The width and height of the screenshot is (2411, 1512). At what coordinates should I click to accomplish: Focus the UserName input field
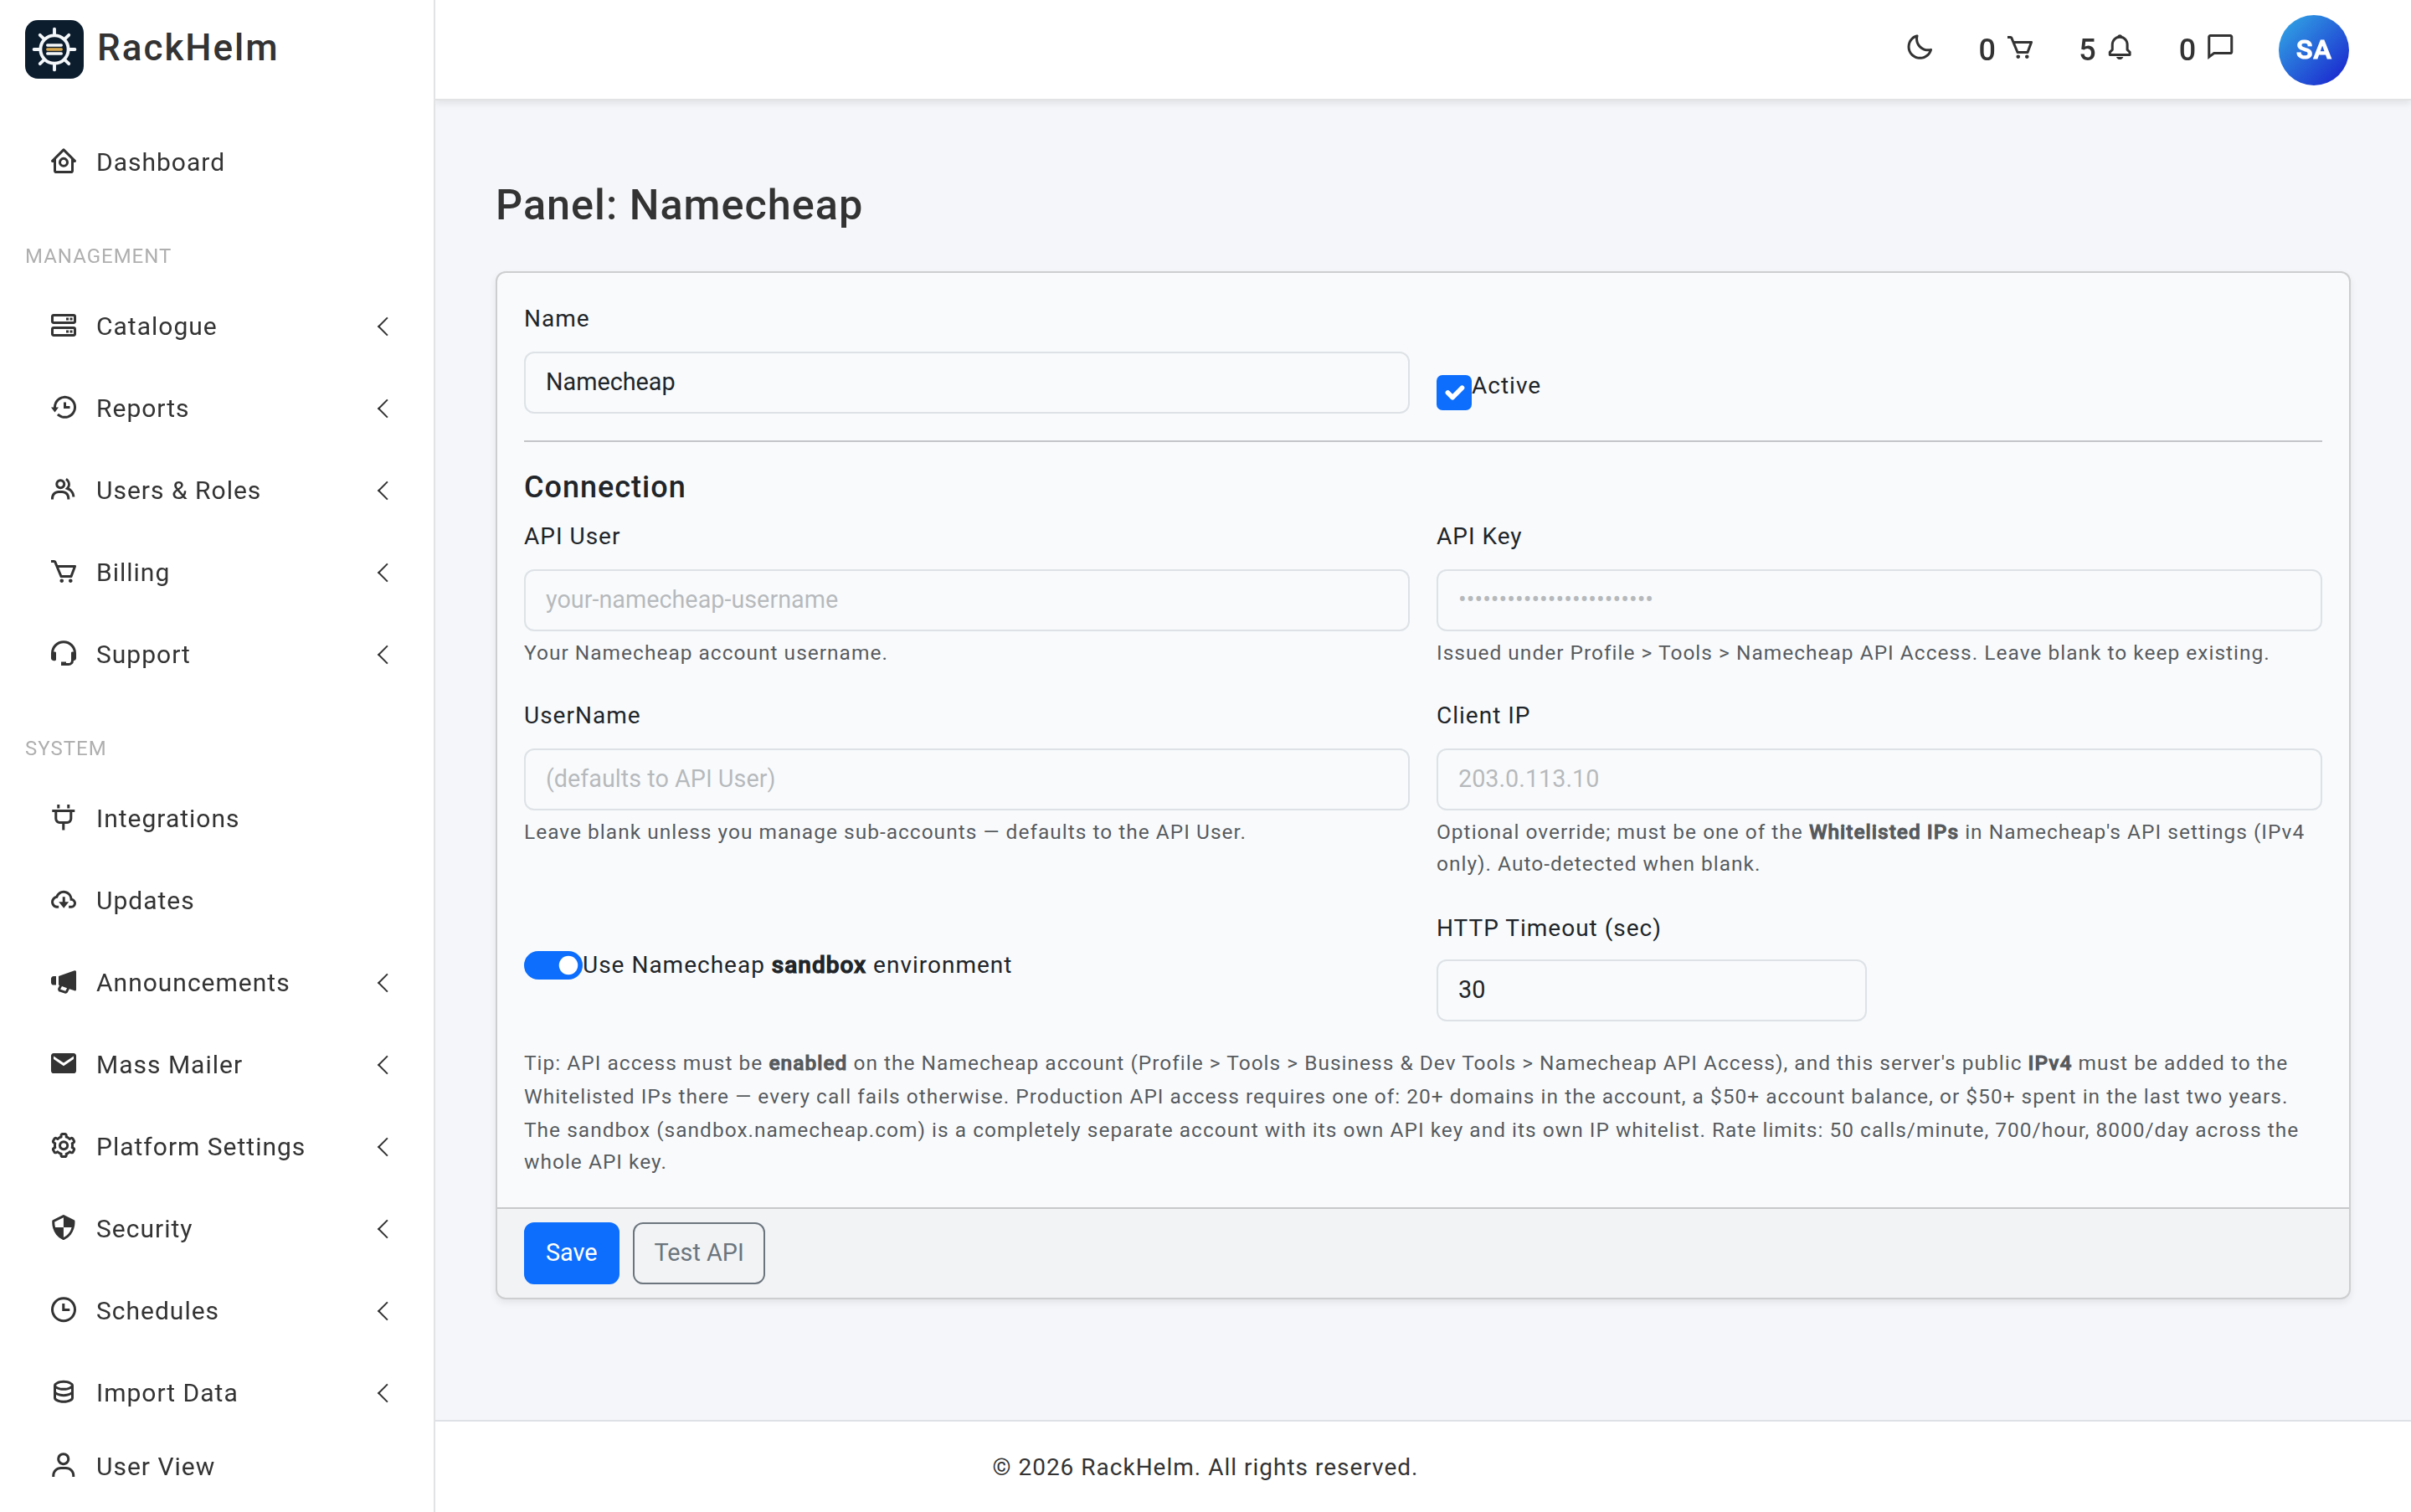pyautogui.click(x=966, y=779)
